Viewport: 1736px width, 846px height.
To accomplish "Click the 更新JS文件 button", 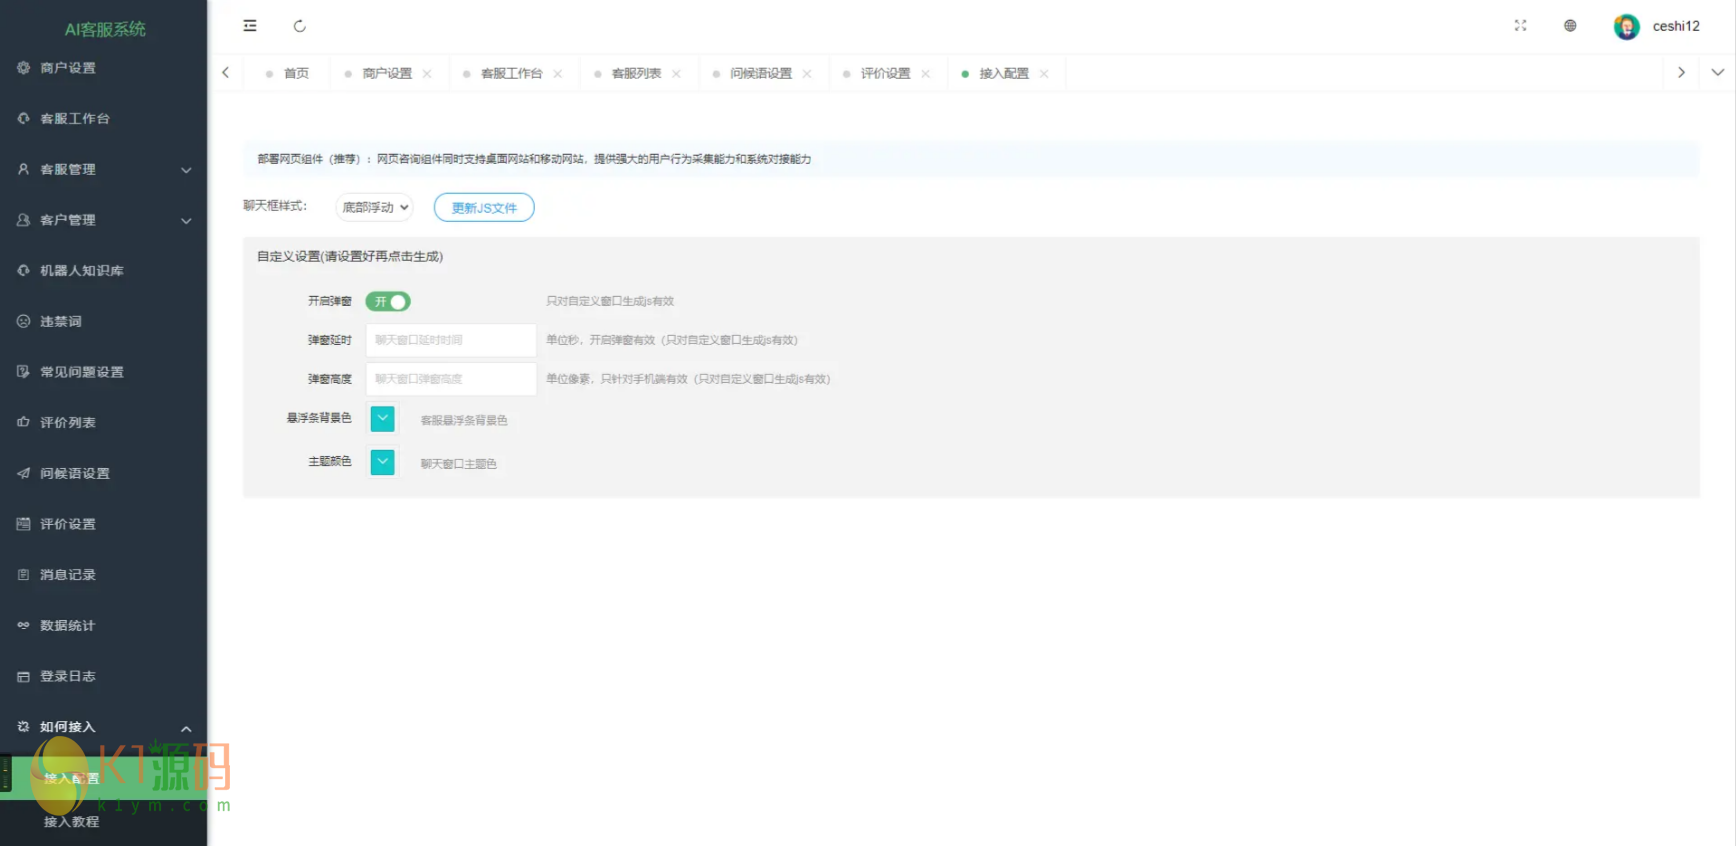I will 484,208.
